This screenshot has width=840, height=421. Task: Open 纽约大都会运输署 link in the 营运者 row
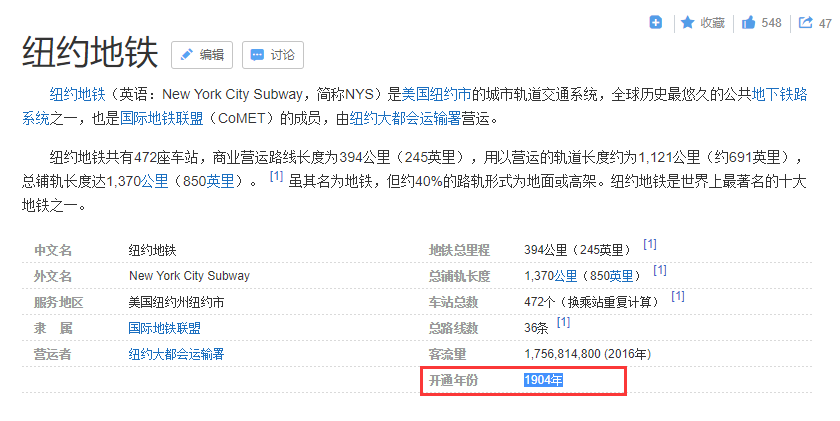tap(176, 354)
